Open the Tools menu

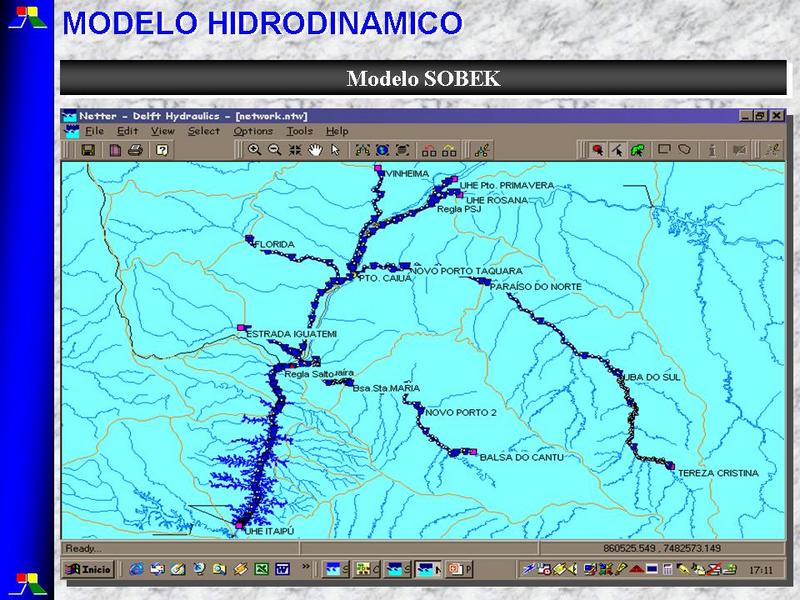[x=299, y=131]
